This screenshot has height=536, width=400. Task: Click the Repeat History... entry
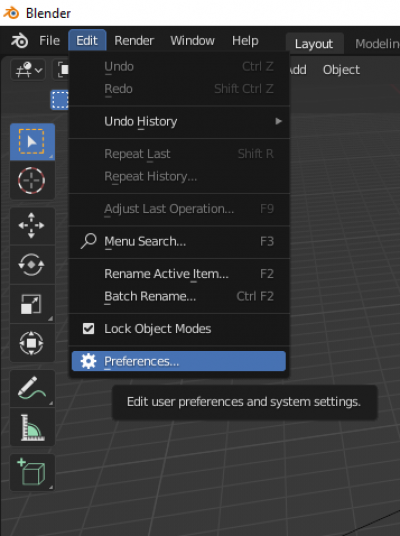(x=179, y=176)
